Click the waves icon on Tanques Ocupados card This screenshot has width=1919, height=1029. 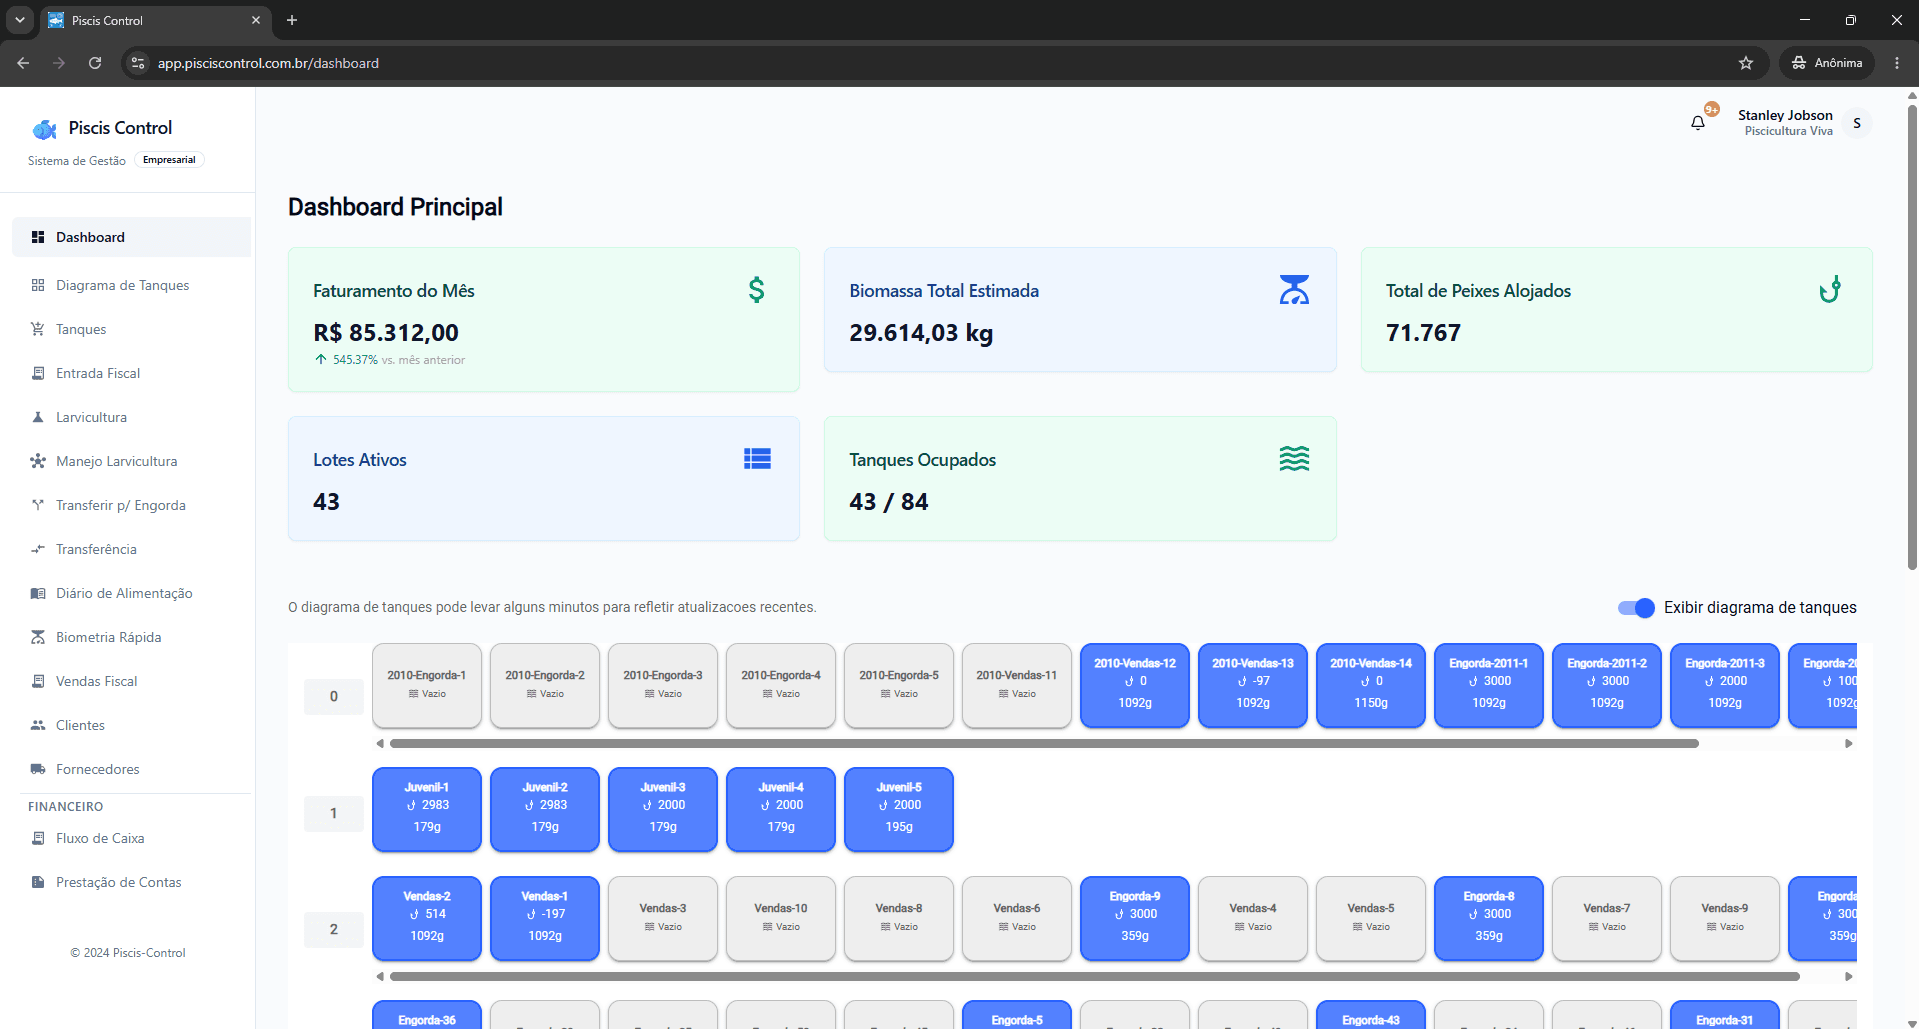1294,459
